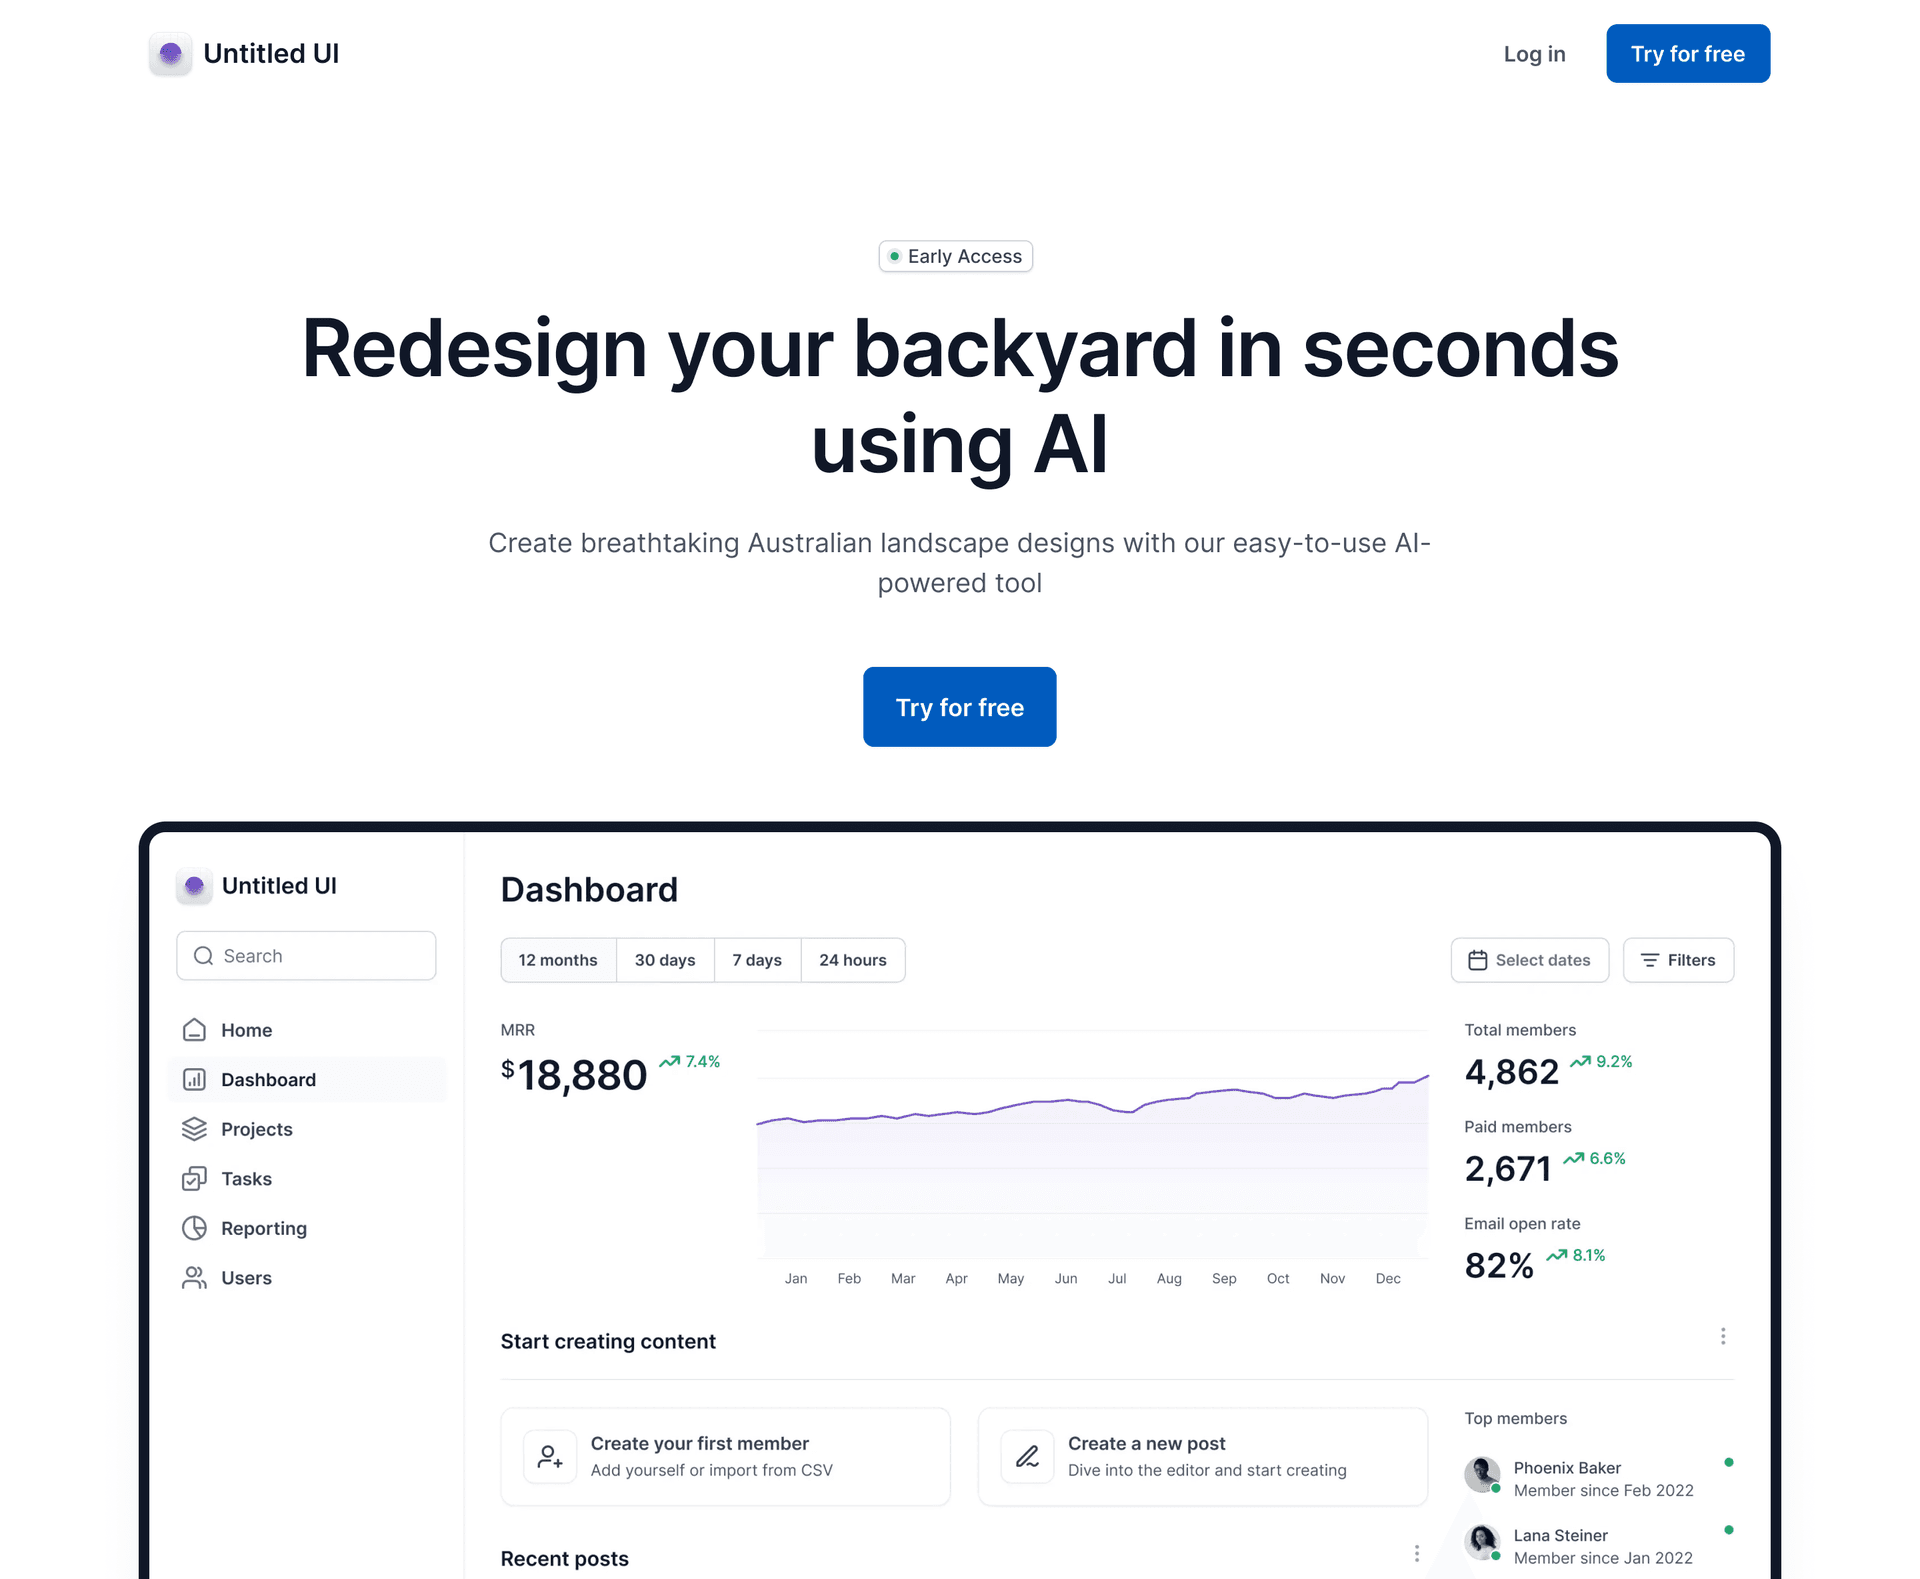Click the MRR line chart
Viewport: 1920px width, 1579px height.
coord(1093,1145)
